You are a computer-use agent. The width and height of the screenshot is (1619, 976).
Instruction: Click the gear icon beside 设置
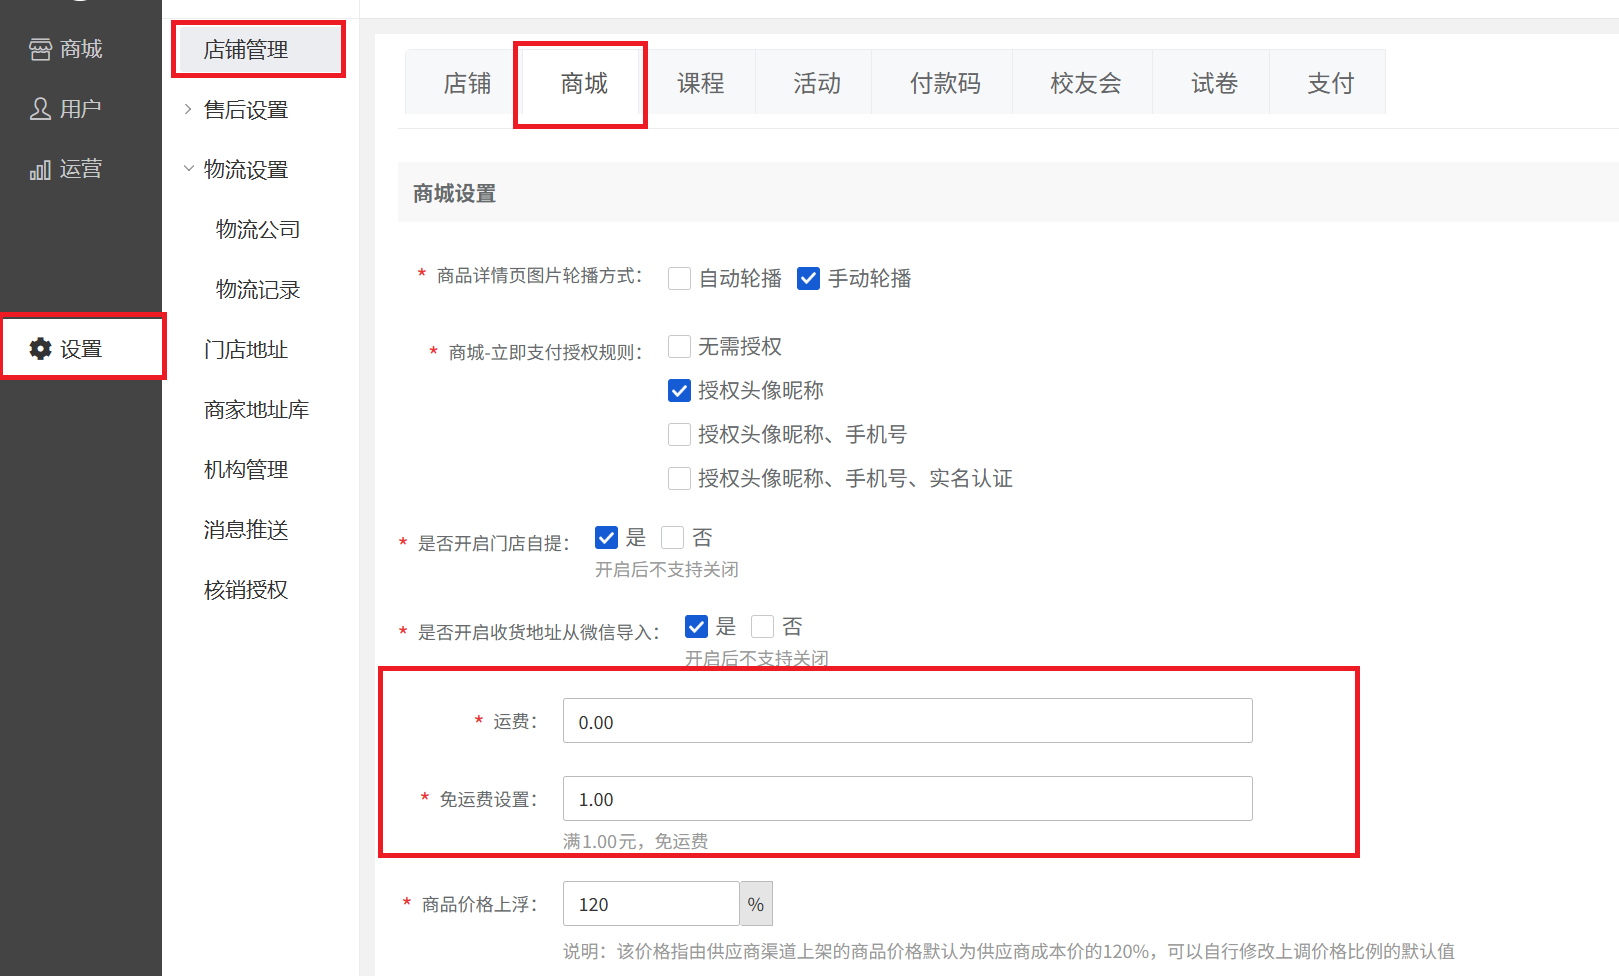pos(40,349)
